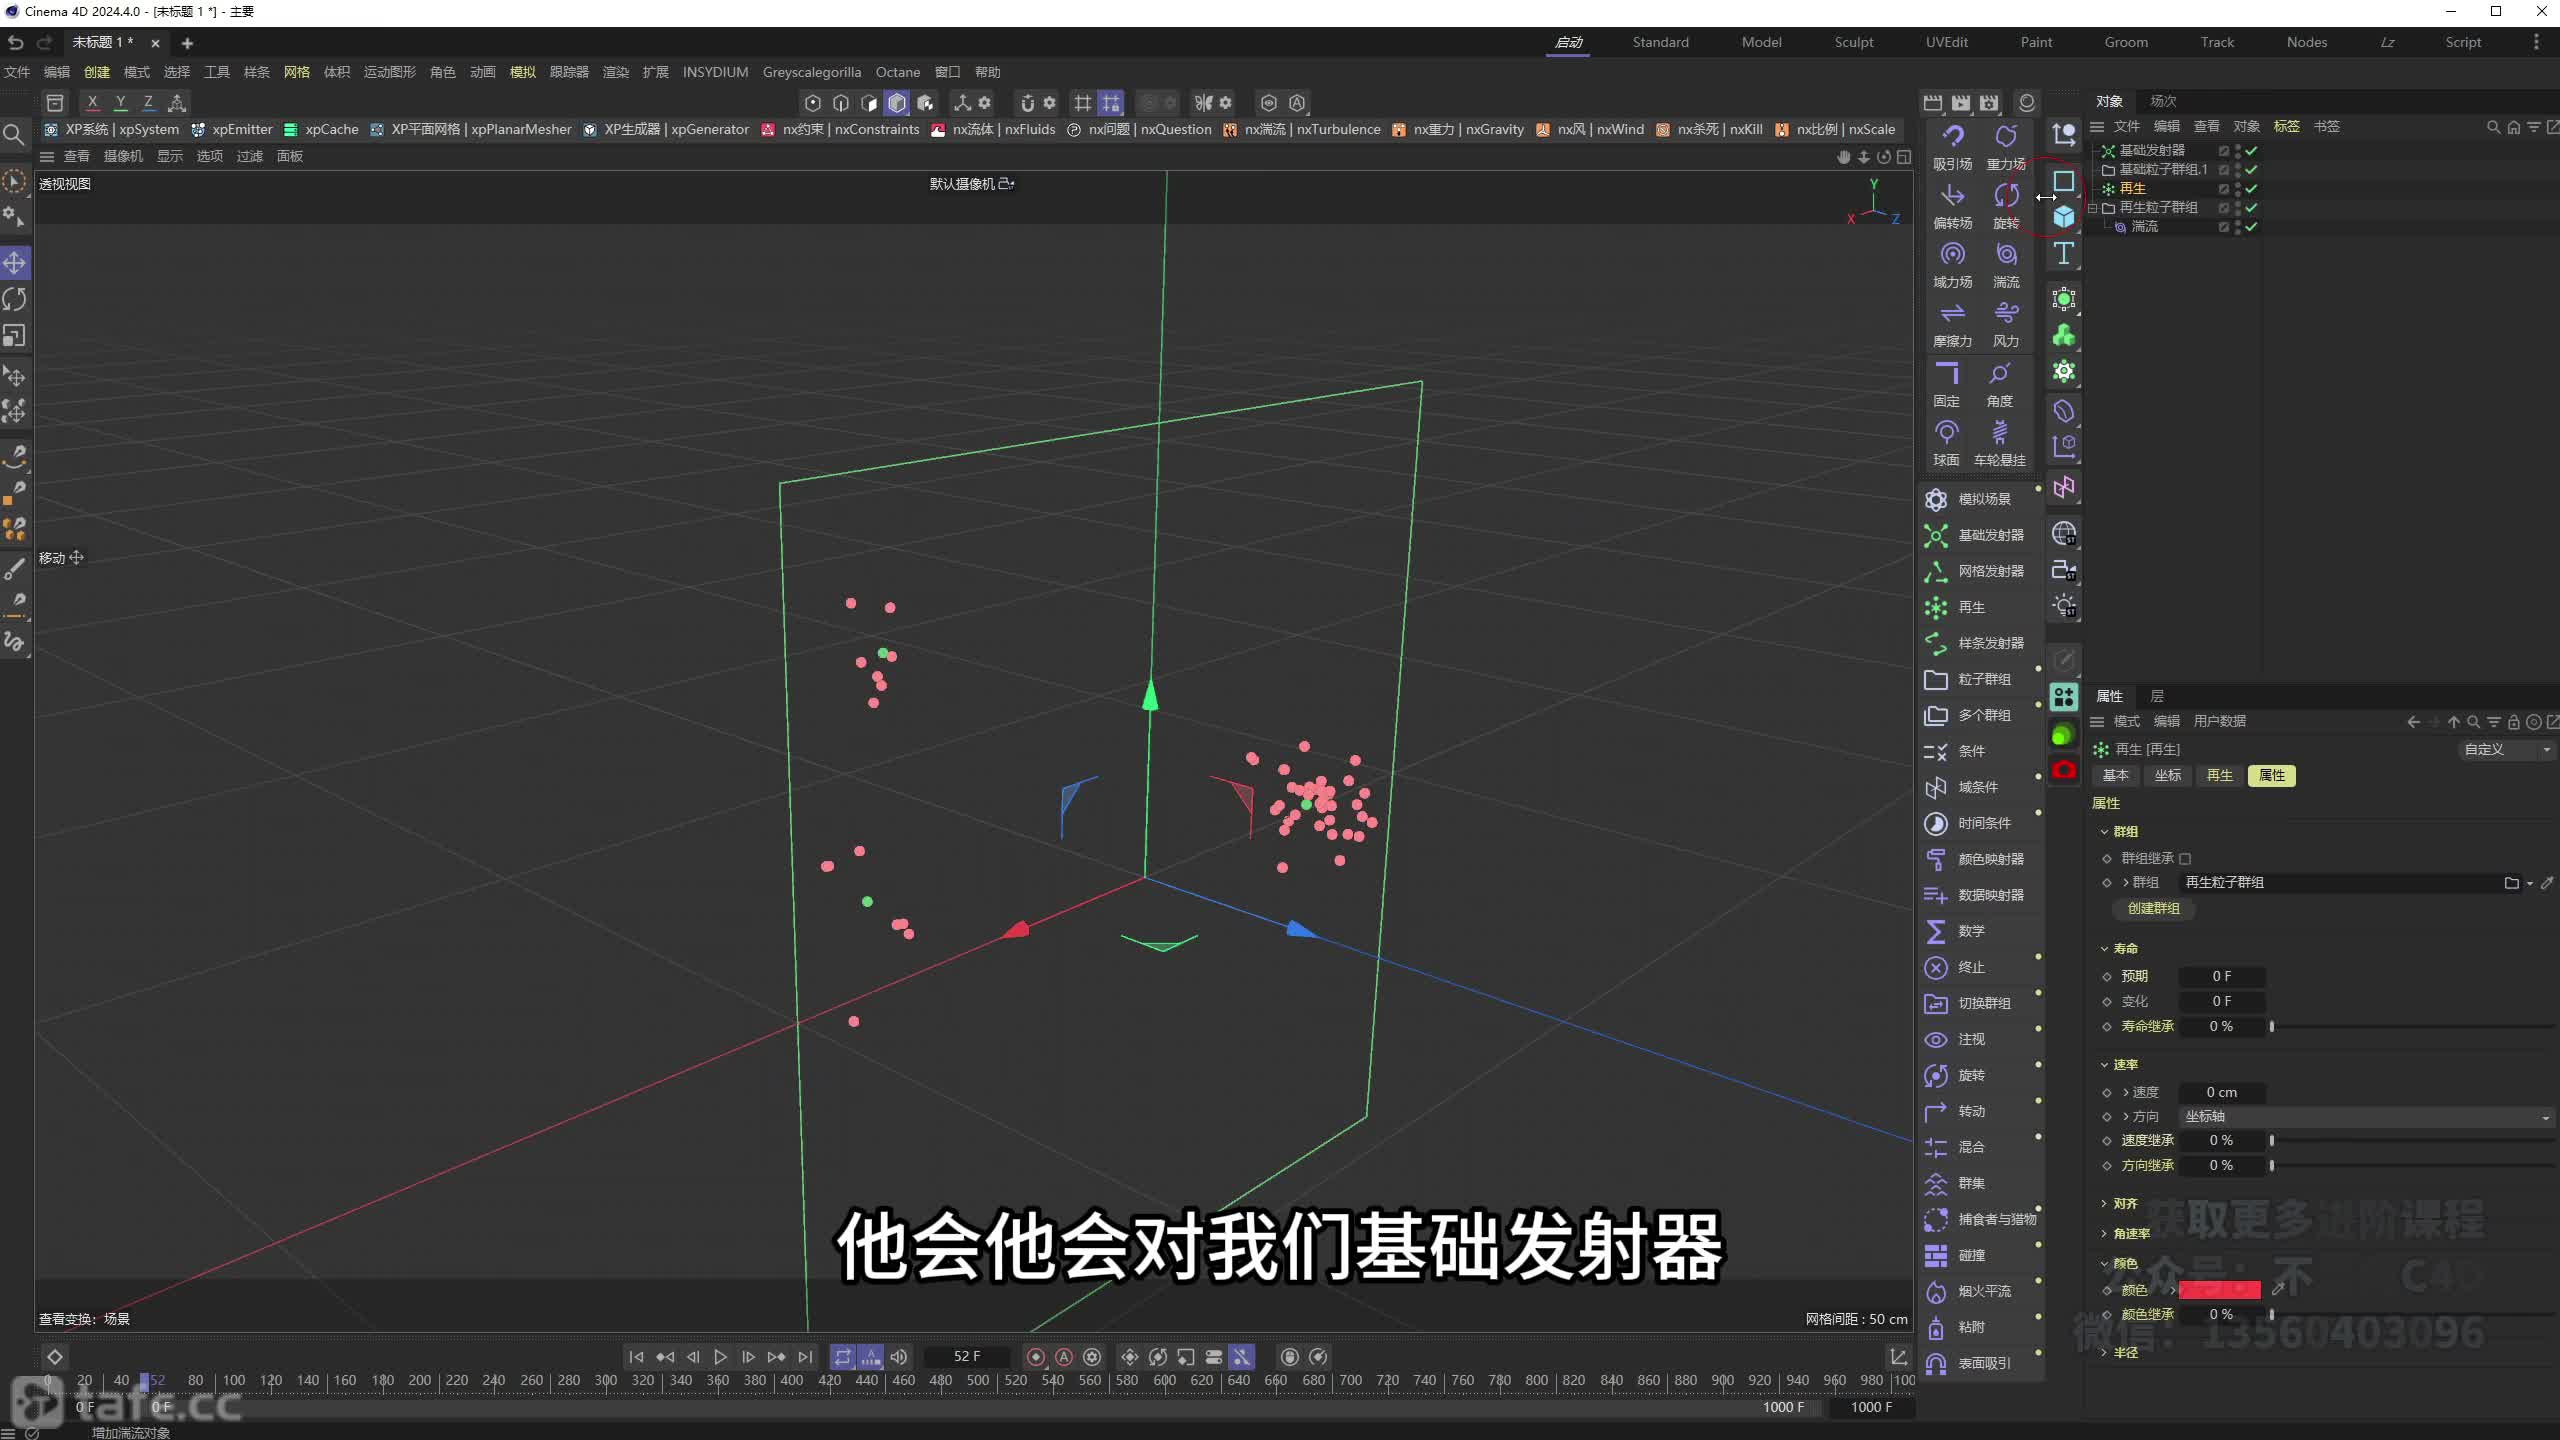Open the 自定义 mode dropdown
This screenshot has width=2560, height=1440.
click(x=2506, y=750)
